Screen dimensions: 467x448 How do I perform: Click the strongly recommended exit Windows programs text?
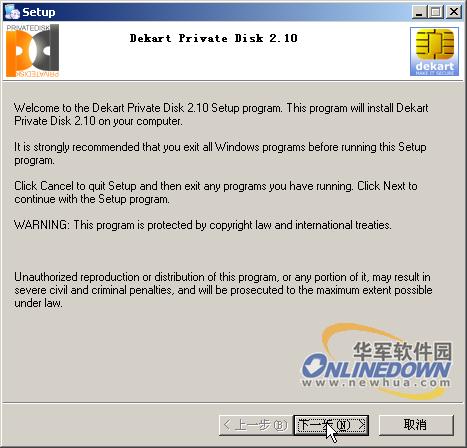pos(220,153)
